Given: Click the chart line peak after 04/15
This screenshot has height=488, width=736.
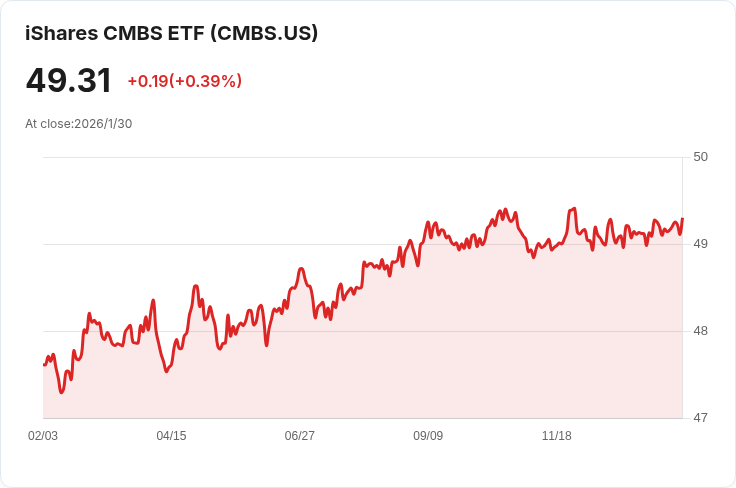Looking at the screenshot, I should pyautogui.click(x=196, y=286).
